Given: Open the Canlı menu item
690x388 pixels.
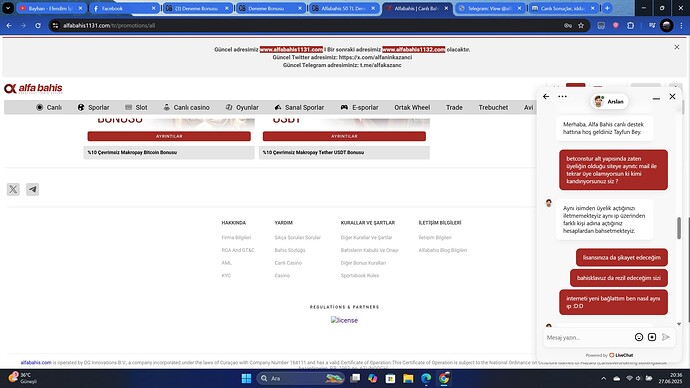Looking at the screenshot, I should click(49, 107).
